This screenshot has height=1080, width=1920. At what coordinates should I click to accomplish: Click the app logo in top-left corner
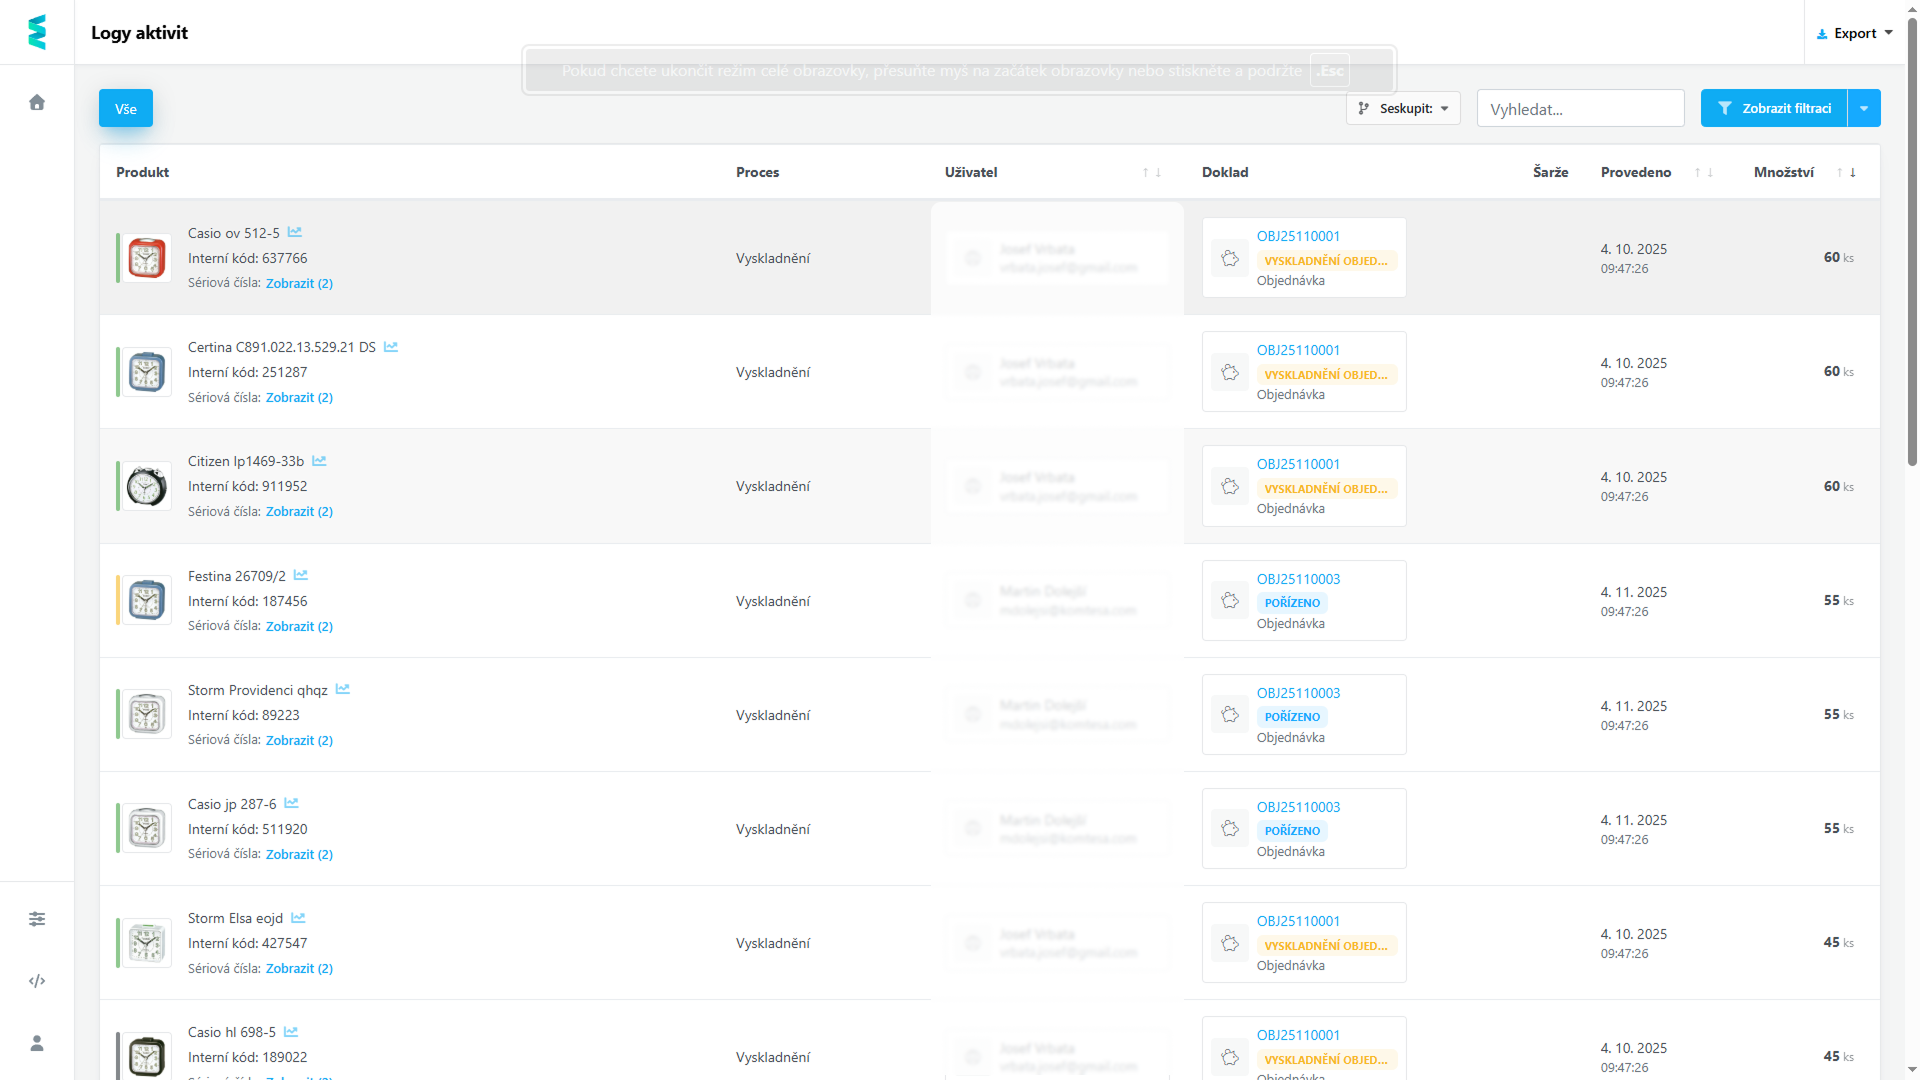tap(37, 32)
